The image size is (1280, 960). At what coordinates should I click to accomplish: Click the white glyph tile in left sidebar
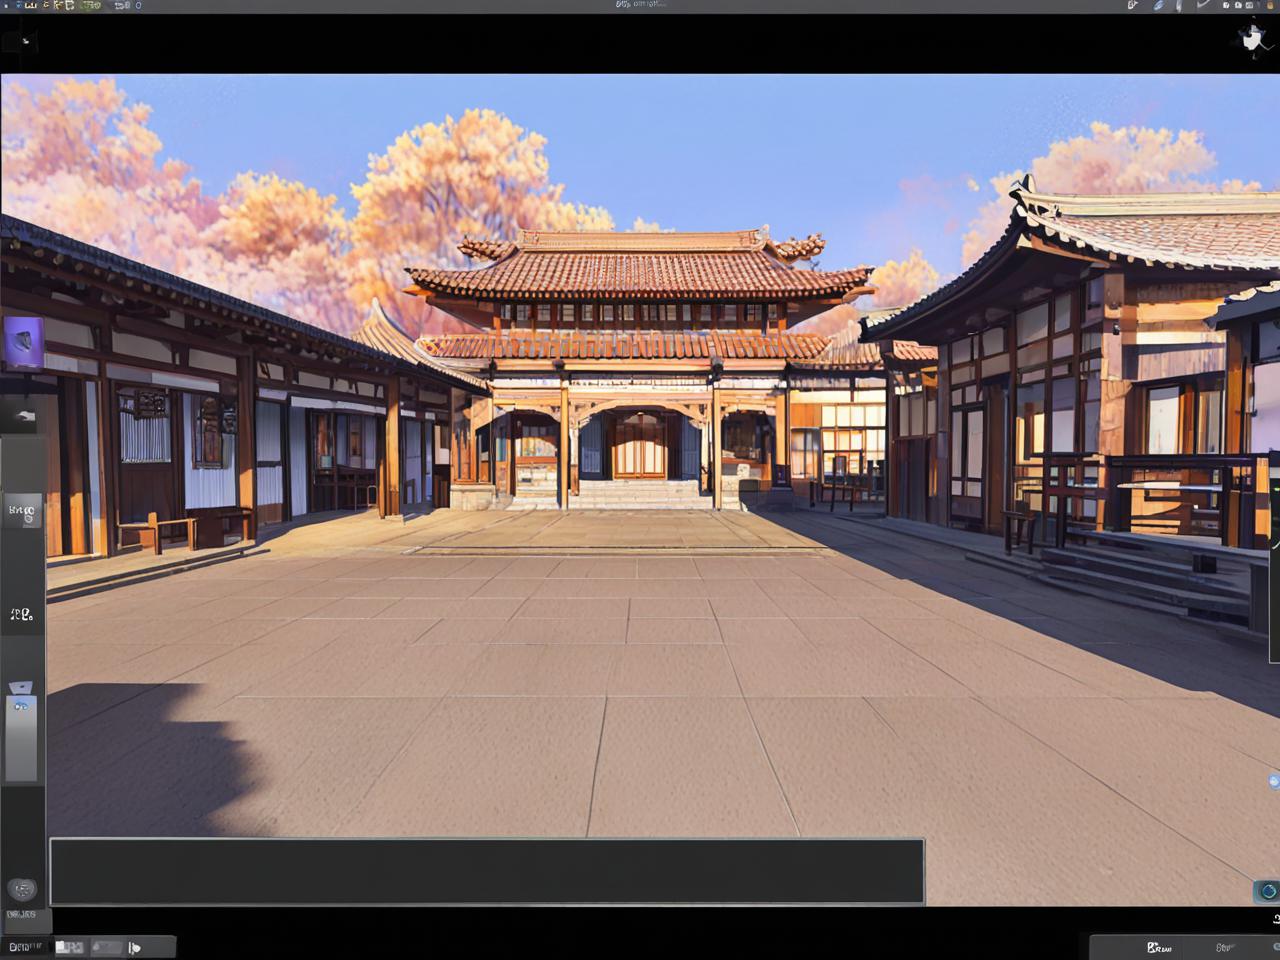[x=22, y=614]
